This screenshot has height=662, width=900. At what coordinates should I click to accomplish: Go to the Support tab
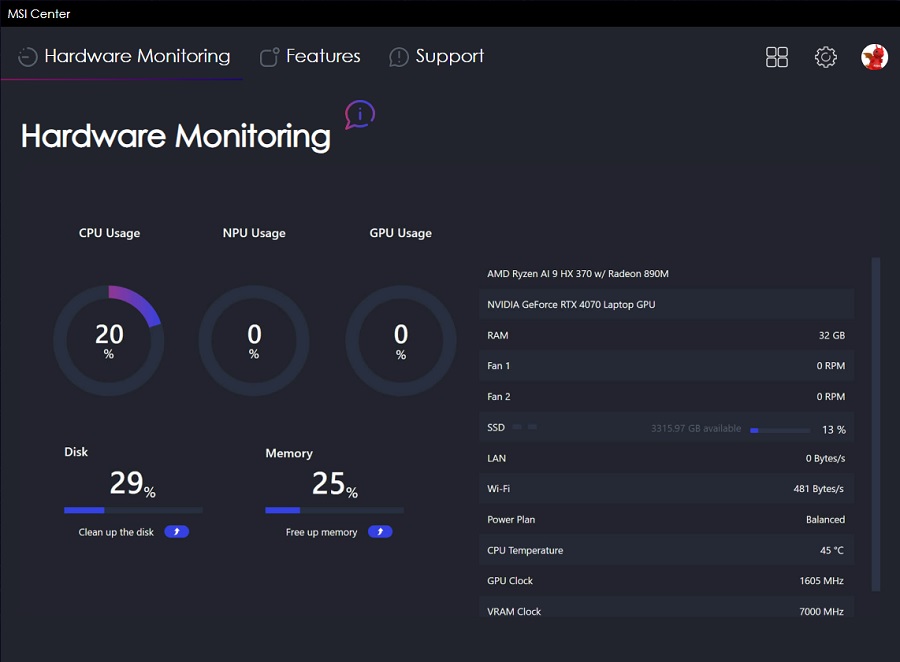click(x=449, y=56)
